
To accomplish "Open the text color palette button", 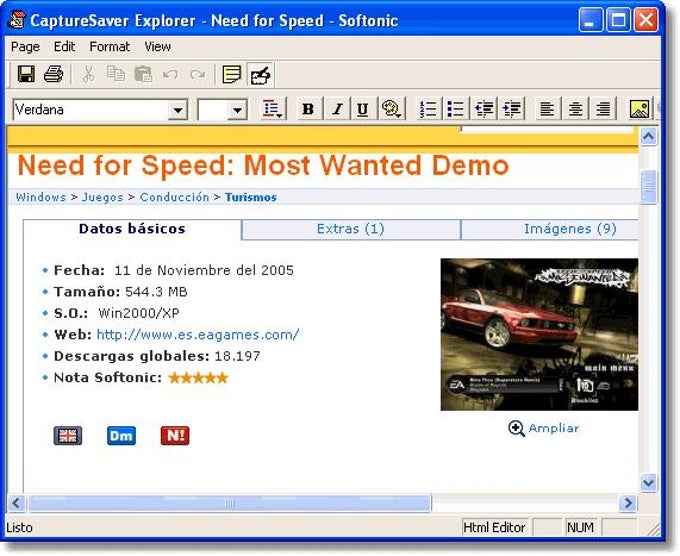I will 392,108.
